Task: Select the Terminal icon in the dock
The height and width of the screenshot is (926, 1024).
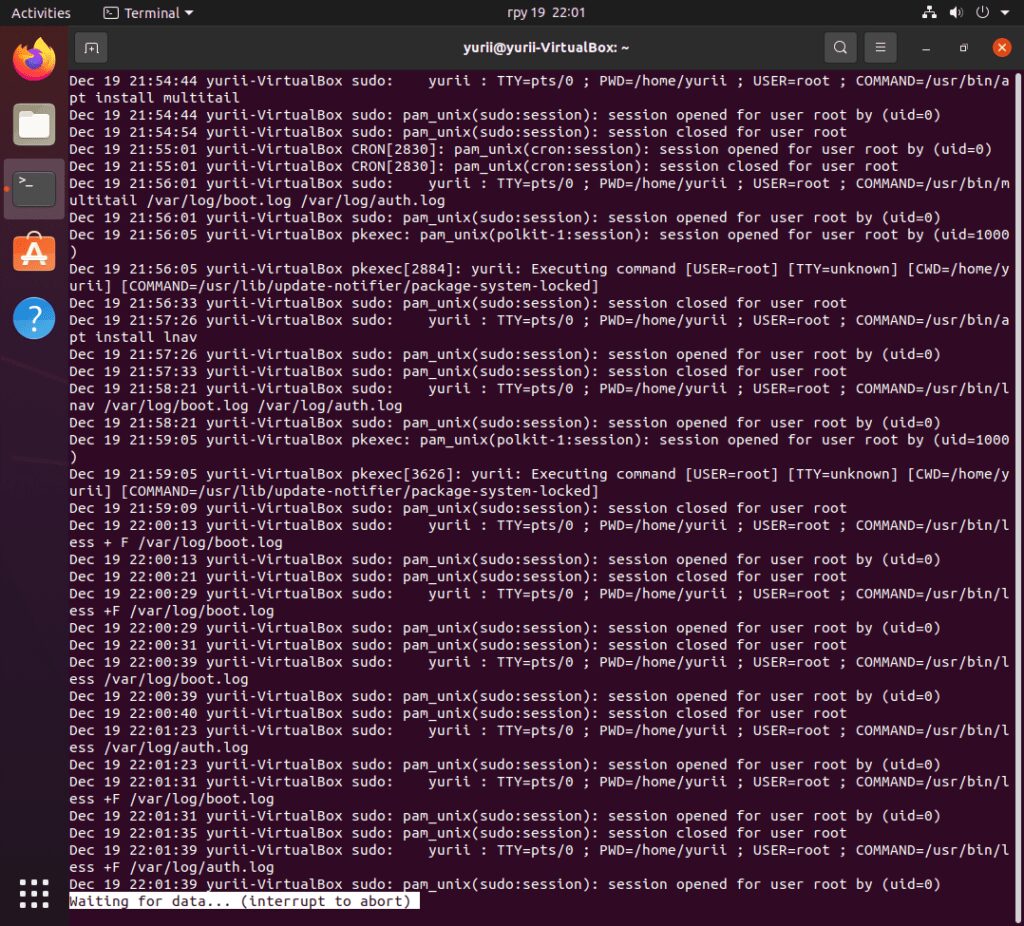Action: point(34,188)
